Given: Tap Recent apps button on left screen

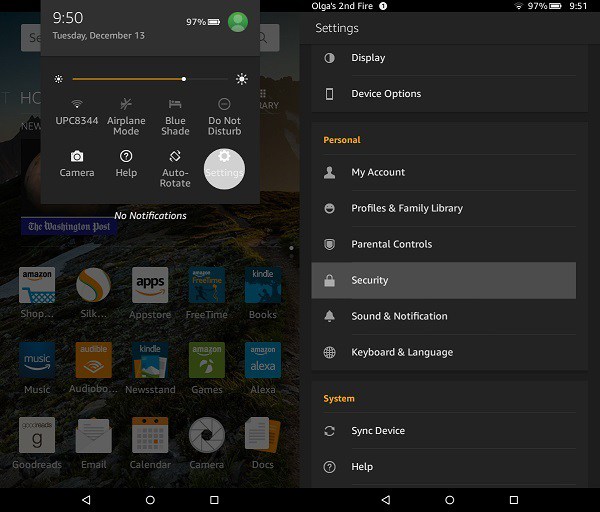Looking at the screenshot, I should tap(214, 500).
